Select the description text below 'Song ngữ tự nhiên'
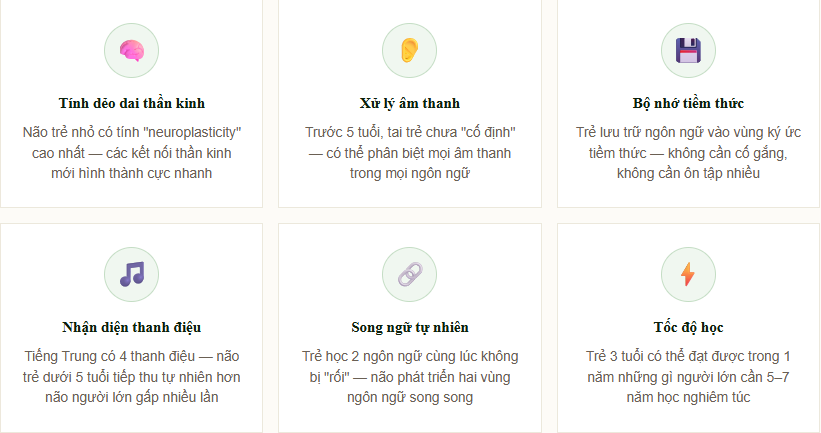Viewport: 821px width, 433px height. pyautogui.click(x=410, y=376)
